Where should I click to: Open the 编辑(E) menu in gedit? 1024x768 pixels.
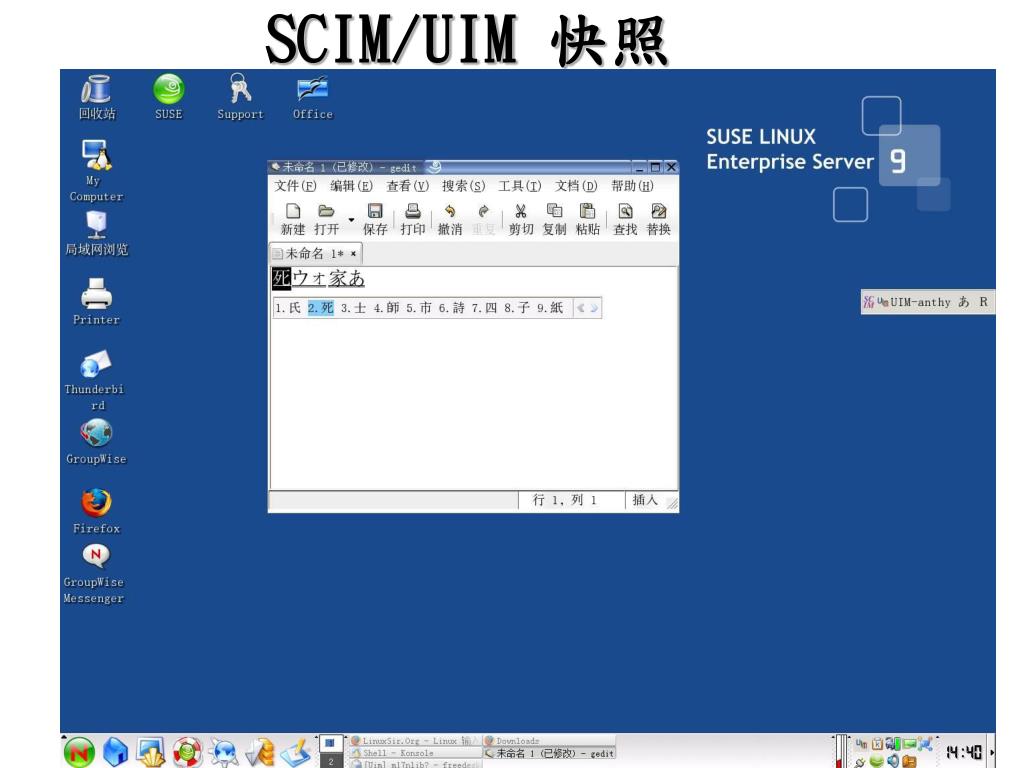(x=351, y=186)
